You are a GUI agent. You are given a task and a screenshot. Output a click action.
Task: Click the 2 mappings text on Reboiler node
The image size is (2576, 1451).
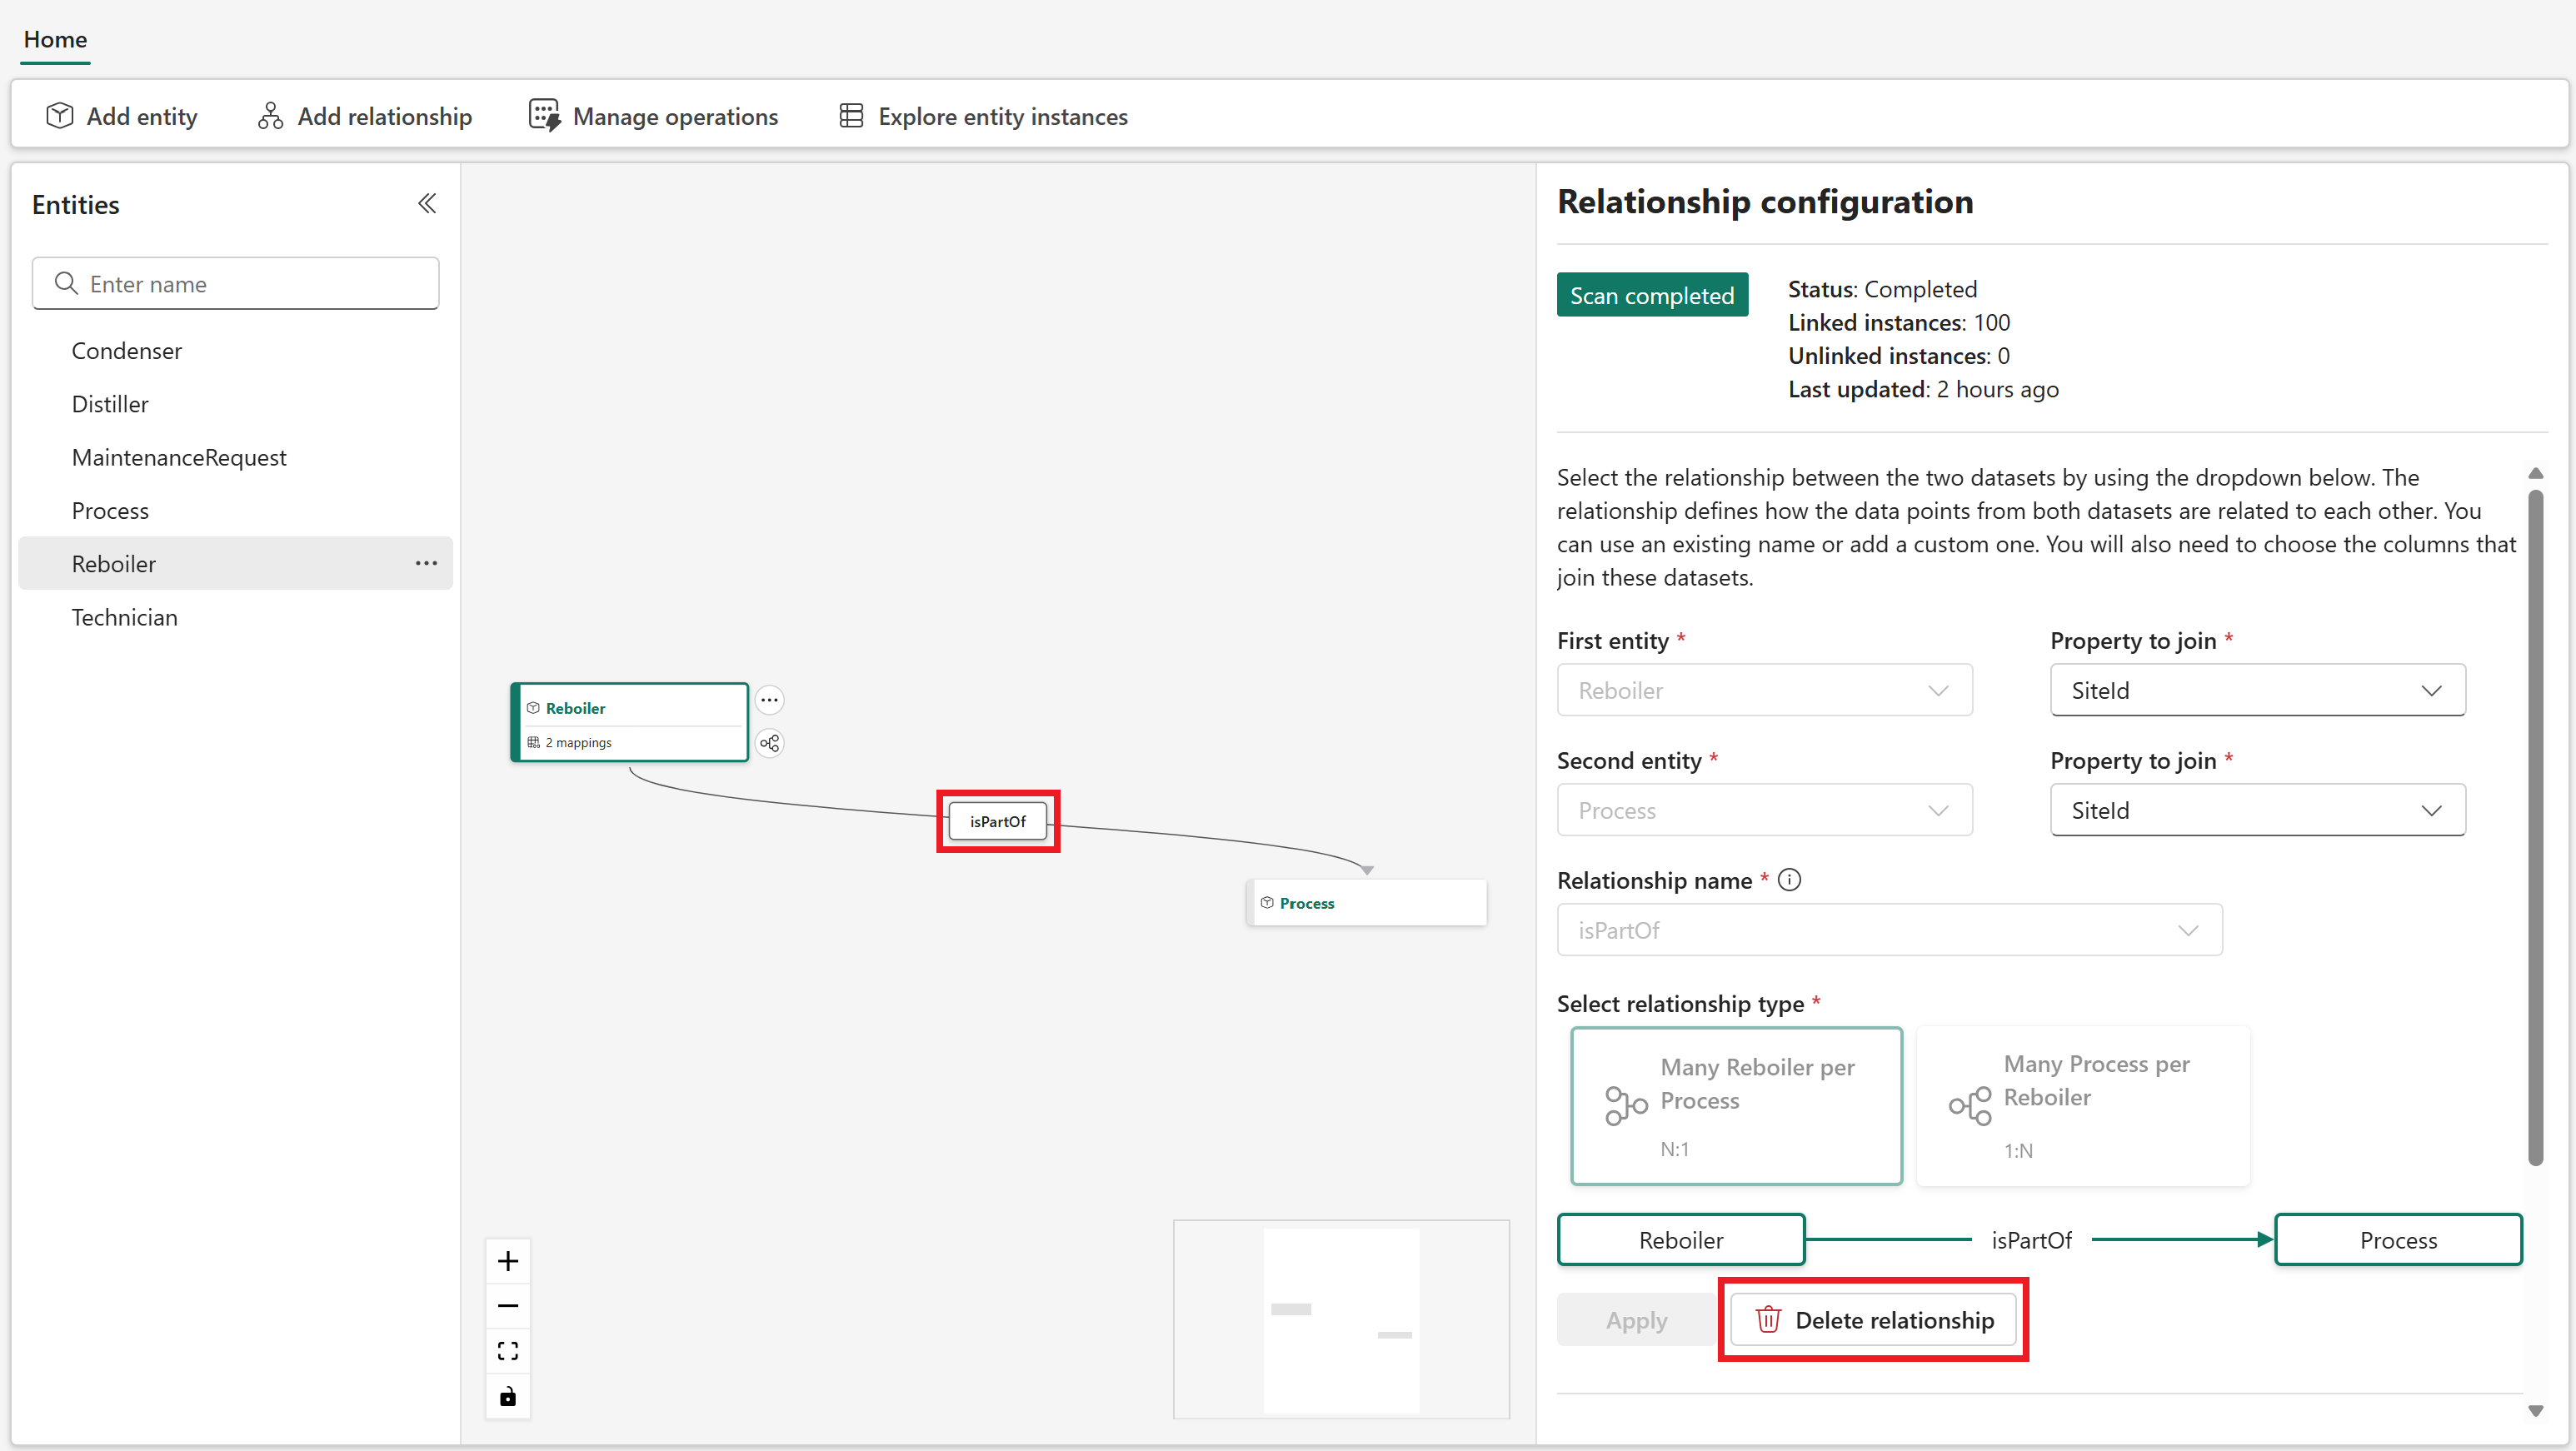pyautogui.click(x=578, y=743)
